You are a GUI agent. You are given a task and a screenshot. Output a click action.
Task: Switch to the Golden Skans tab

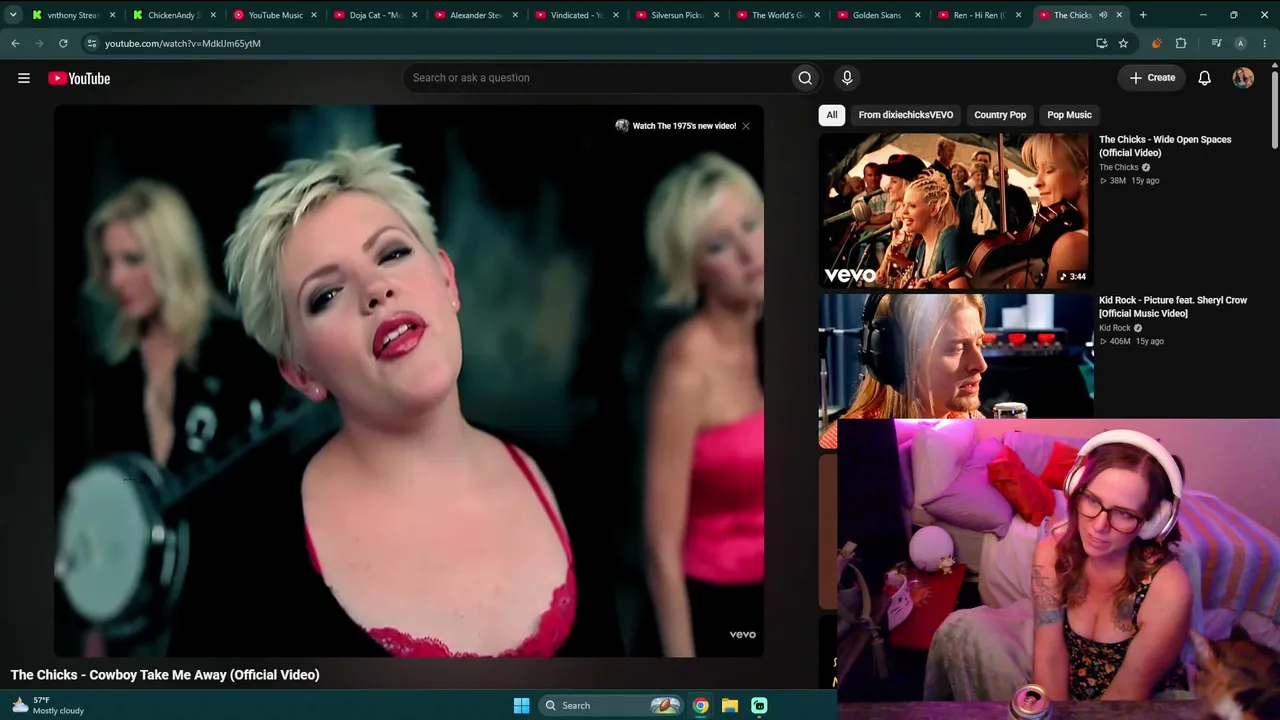[x=880, y=15]
